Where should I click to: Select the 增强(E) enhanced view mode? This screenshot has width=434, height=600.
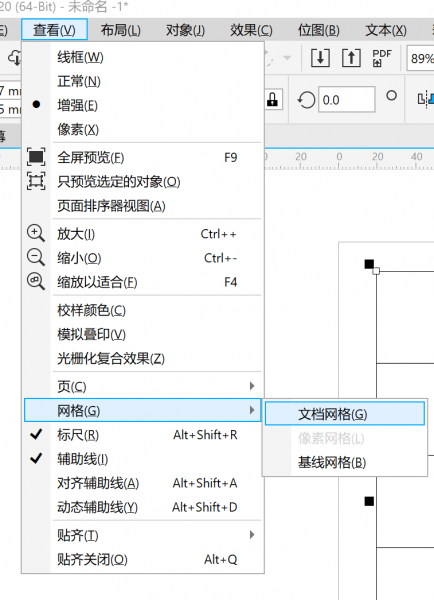coord(143,105)
